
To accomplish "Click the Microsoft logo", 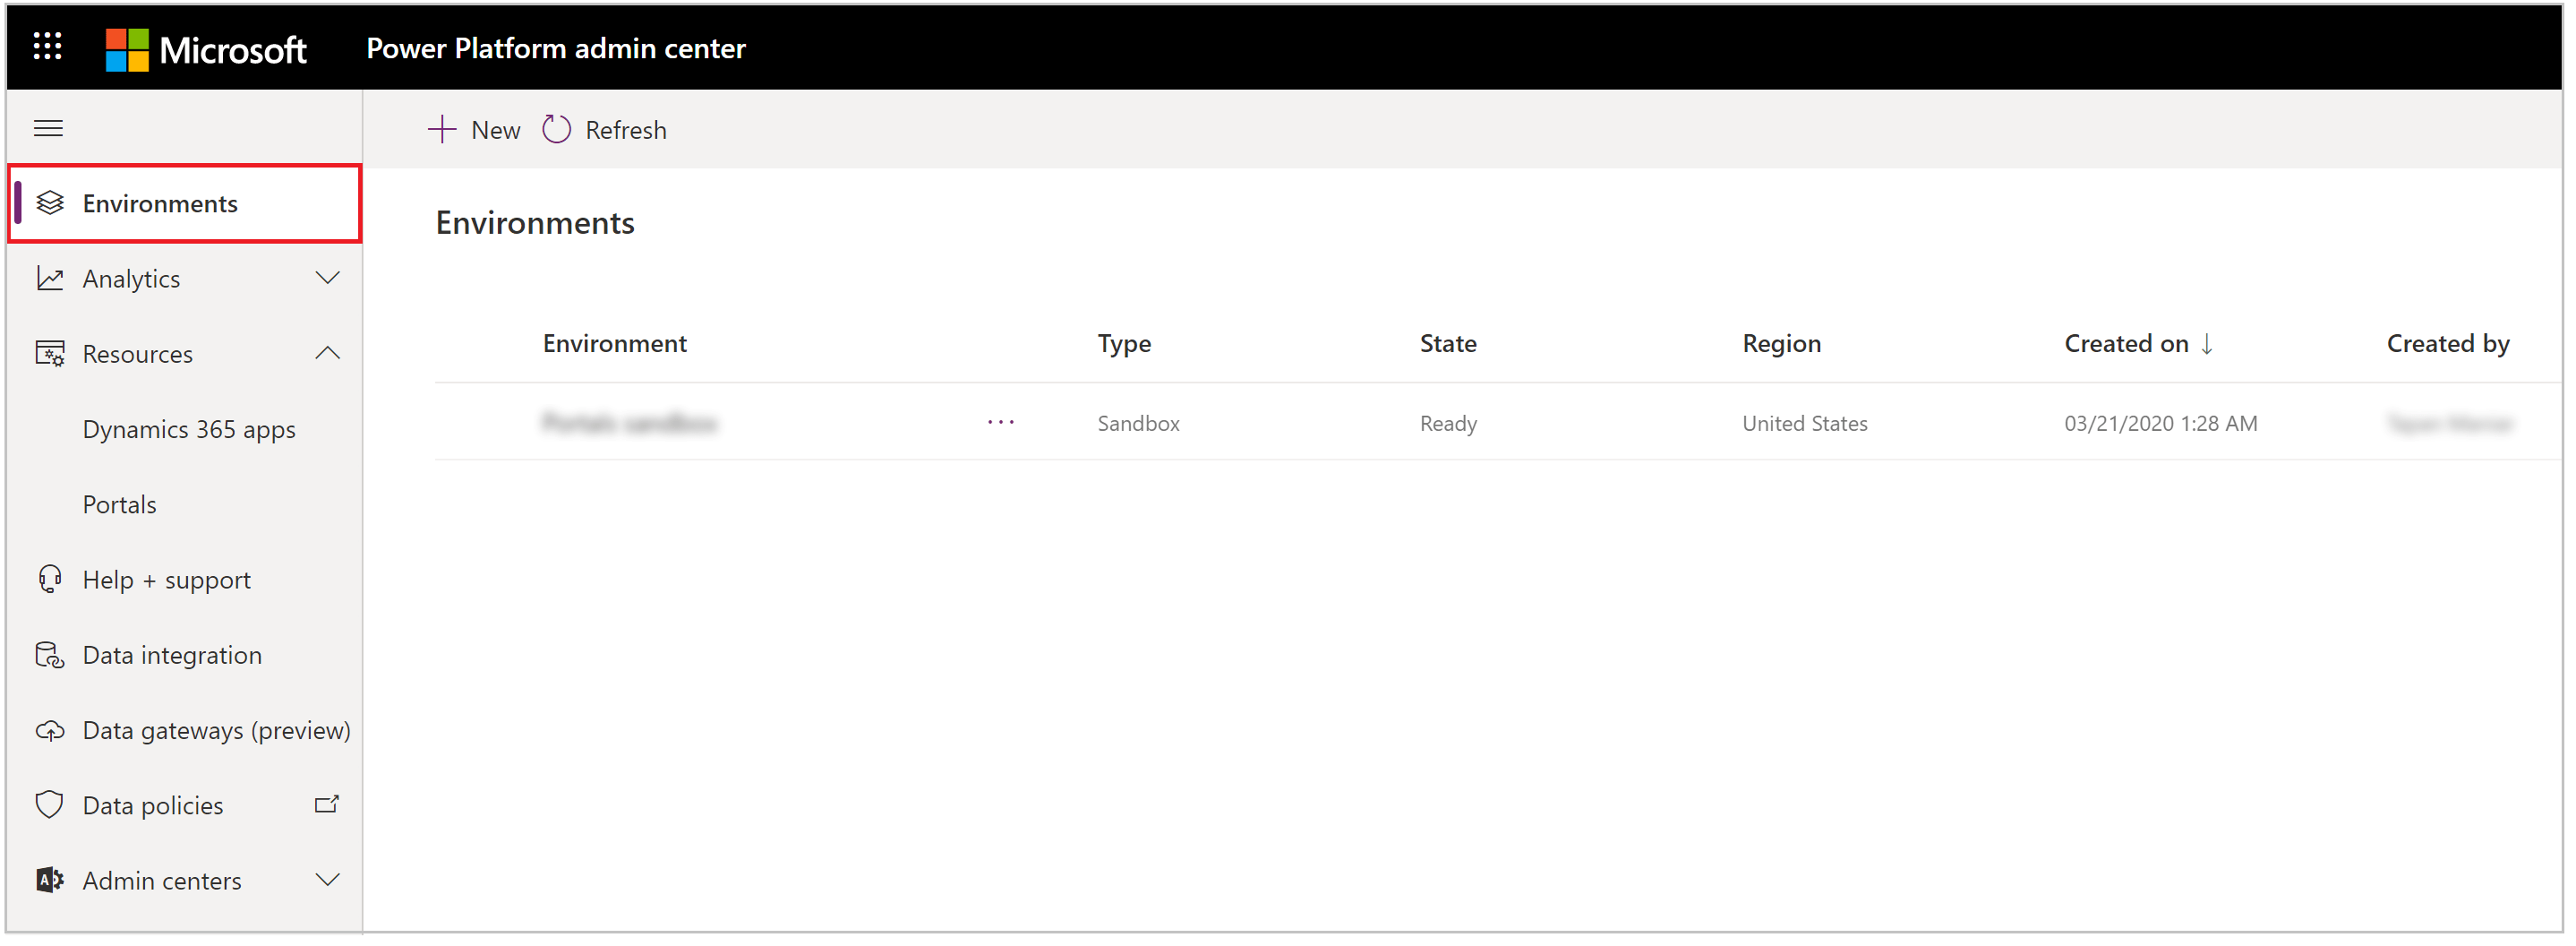I will pyautogui.click(x=206, y=49).
